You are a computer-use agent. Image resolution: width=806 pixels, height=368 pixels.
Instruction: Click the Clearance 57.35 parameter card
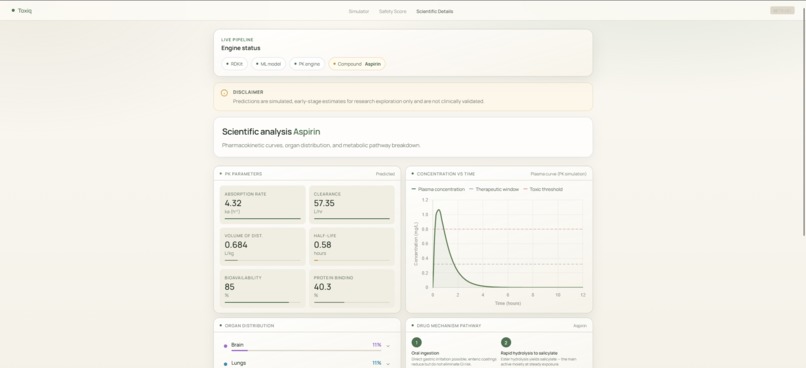point(352,205)
